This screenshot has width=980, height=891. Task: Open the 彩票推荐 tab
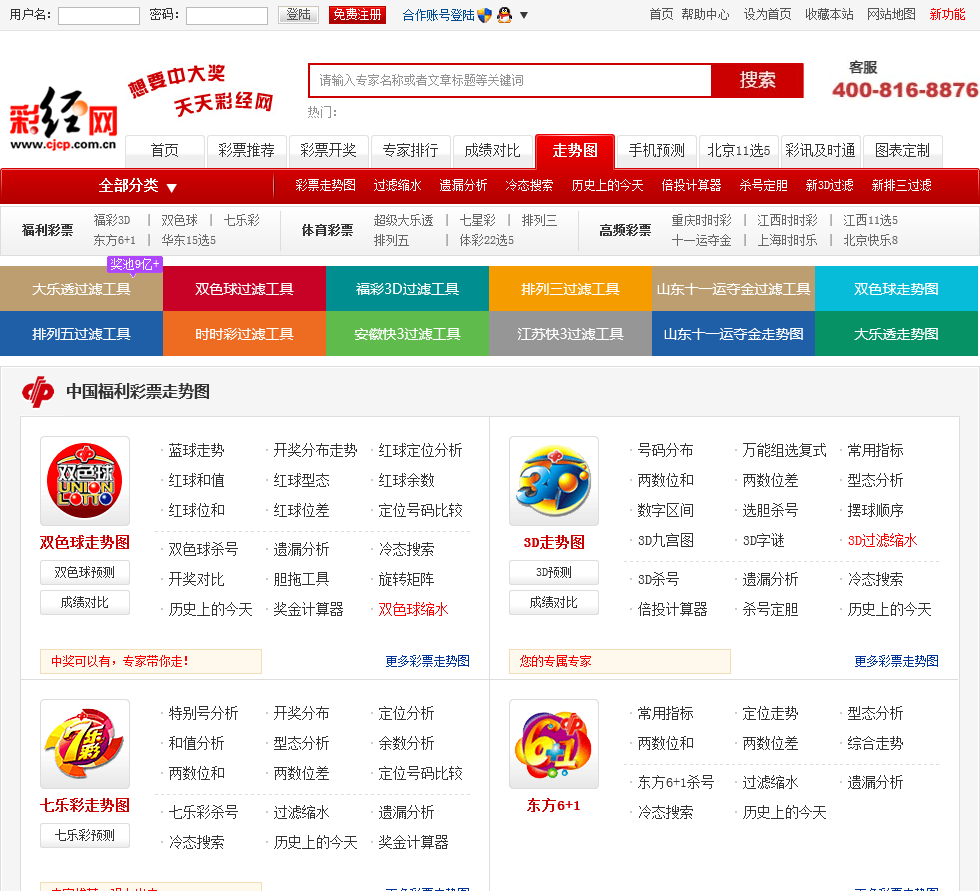coord(246,151)
